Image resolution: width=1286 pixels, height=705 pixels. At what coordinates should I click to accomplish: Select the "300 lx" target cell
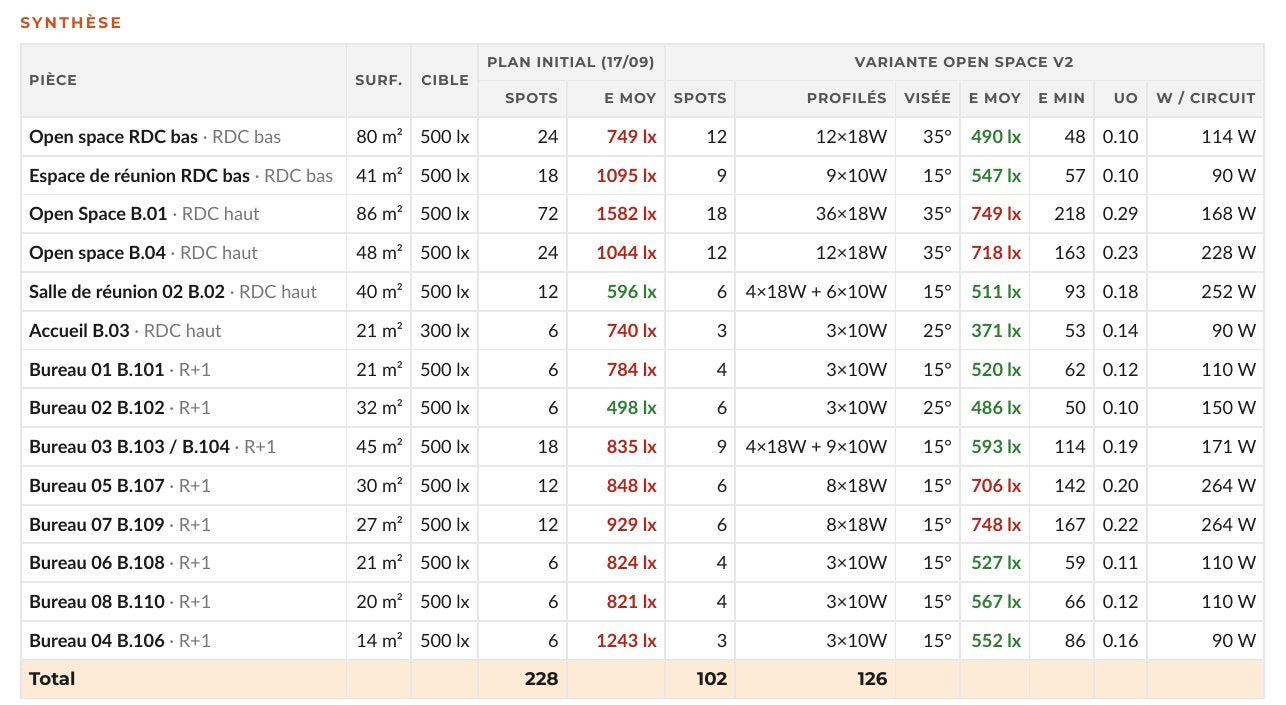click(x=445, y=331)
